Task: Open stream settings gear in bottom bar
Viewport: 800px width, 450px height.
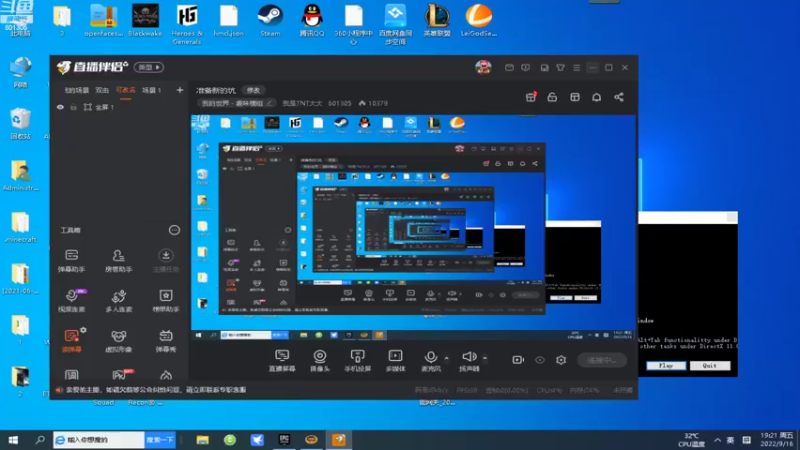Action: (x=561, y=360)
